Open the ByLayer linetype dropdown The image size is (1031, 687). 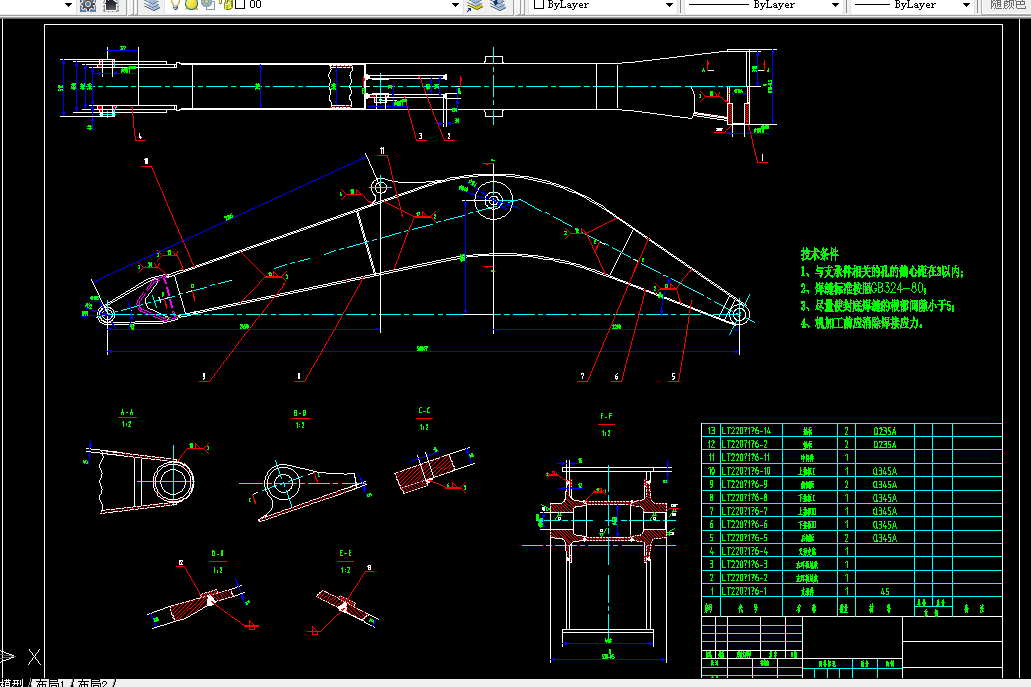pos(835,5)
